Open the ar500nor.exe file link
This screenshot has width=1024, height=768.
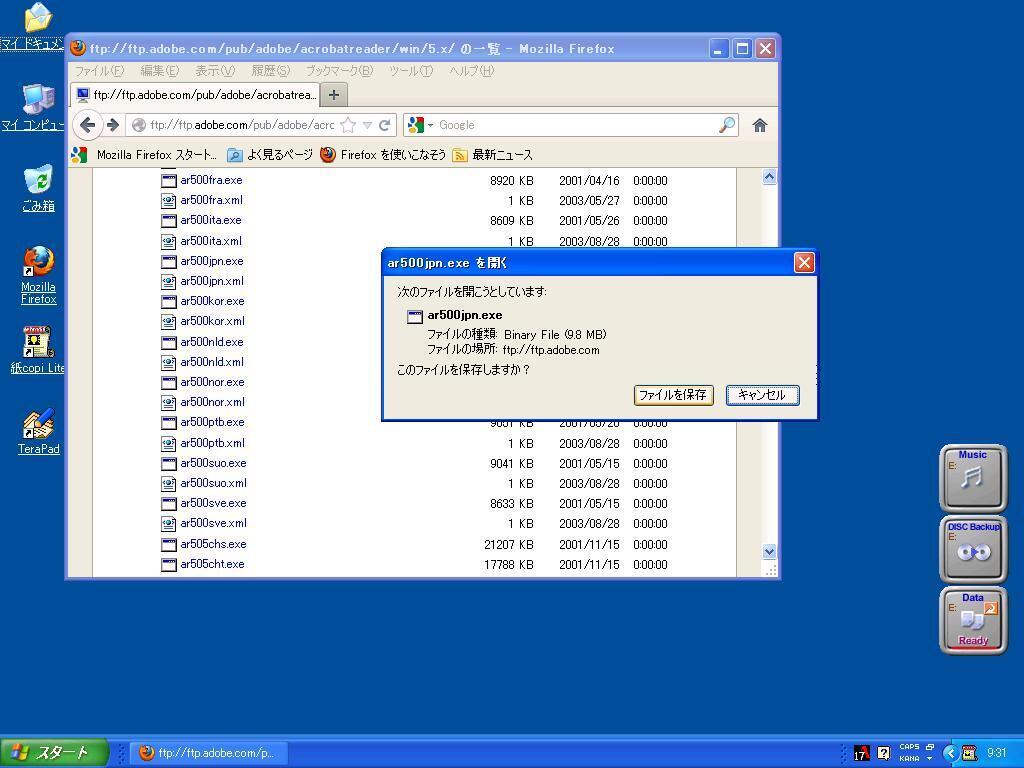point(212,381)
